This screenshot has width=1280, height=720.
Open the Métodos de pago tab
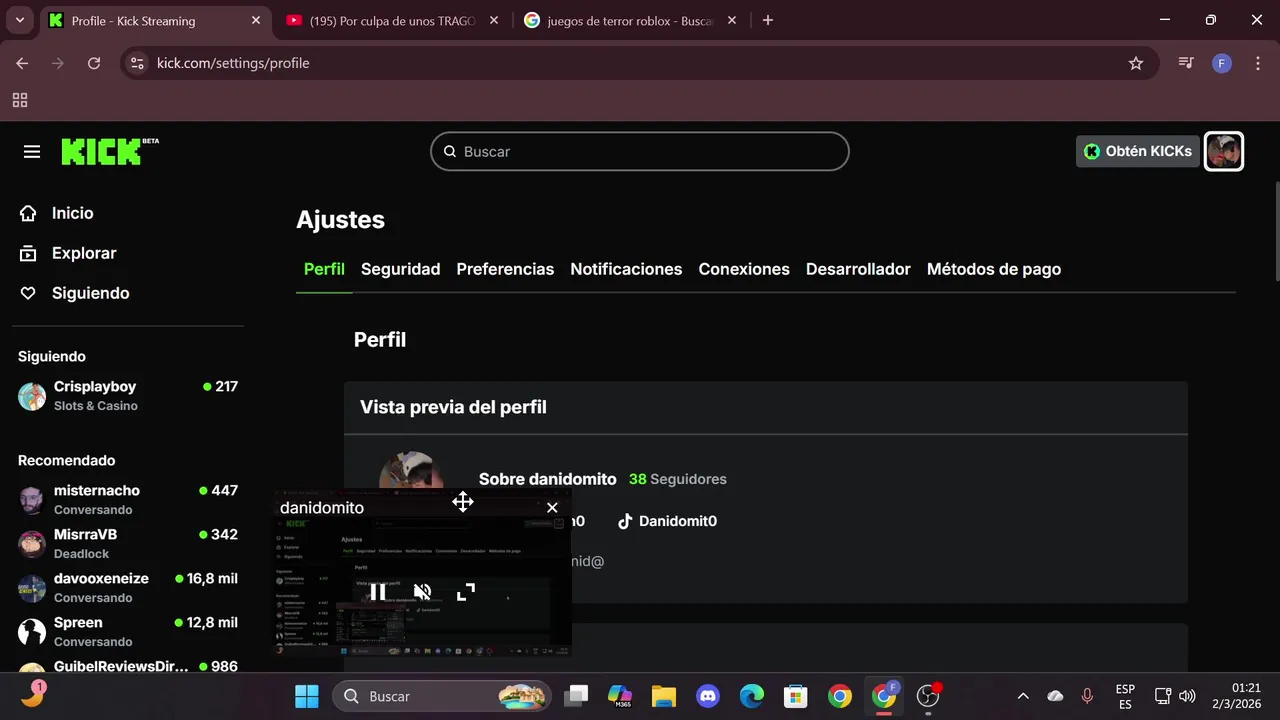(994, 269)
